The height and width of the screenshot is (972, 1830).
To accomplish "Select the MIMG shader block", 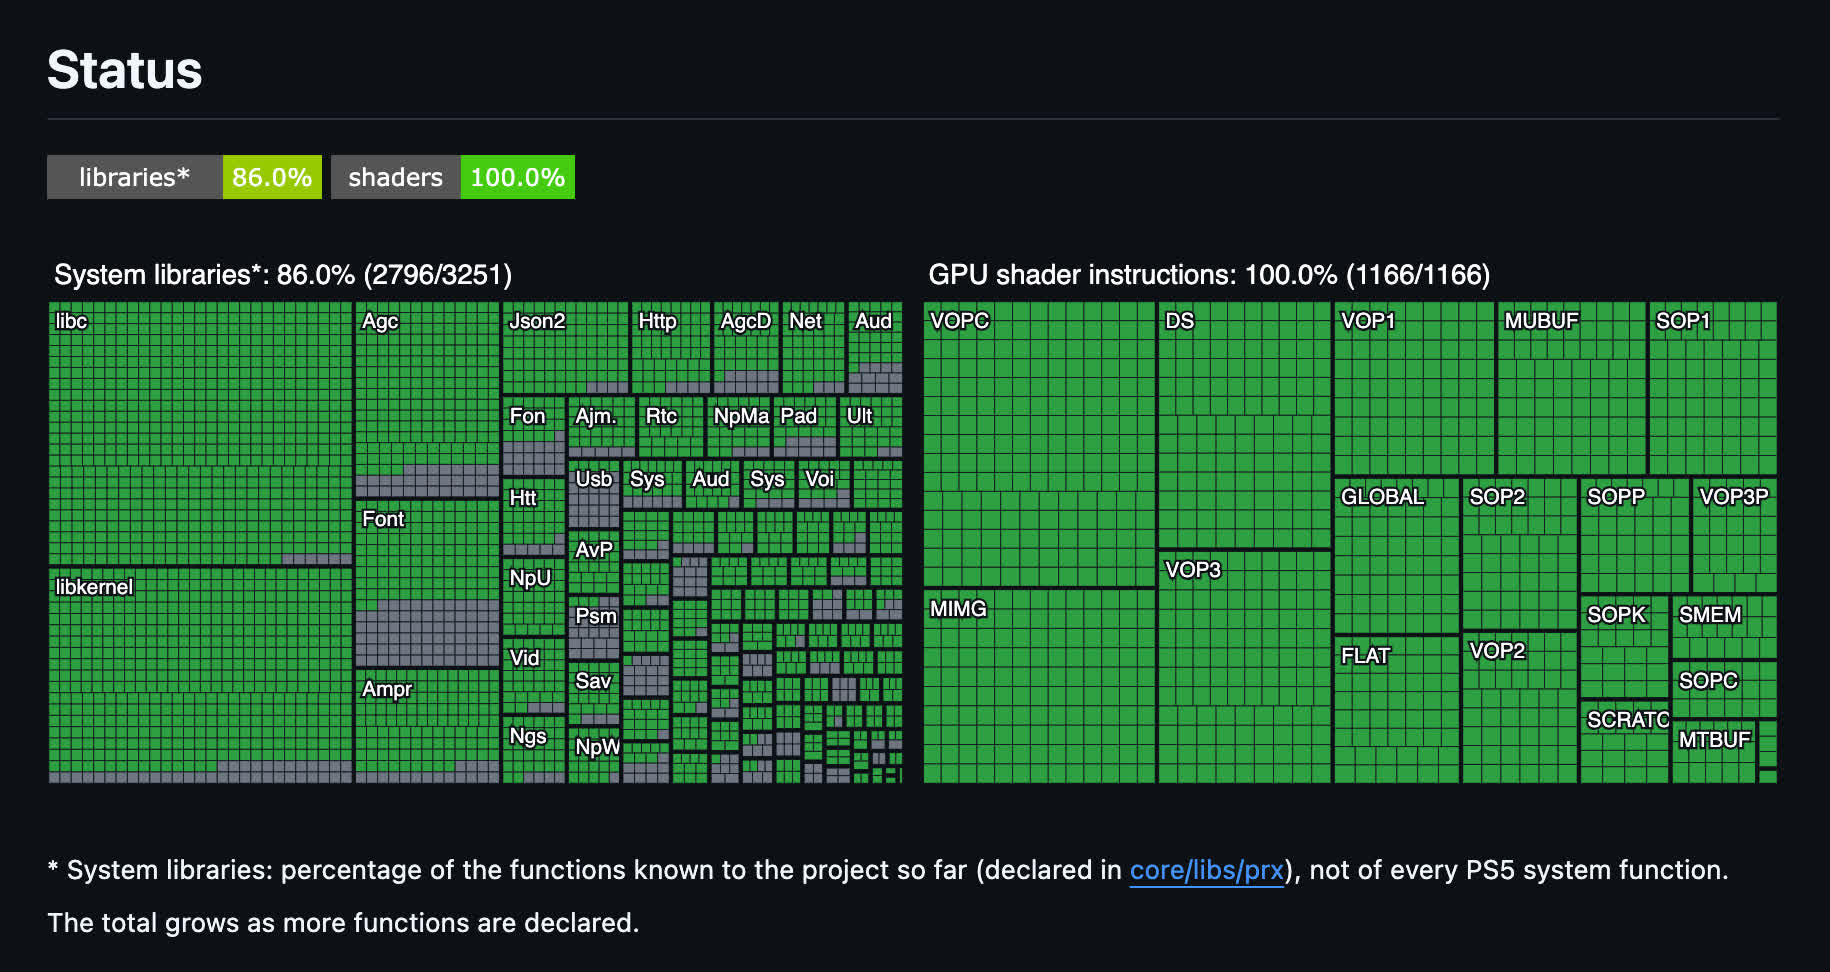I will [x=1039, y=686].
